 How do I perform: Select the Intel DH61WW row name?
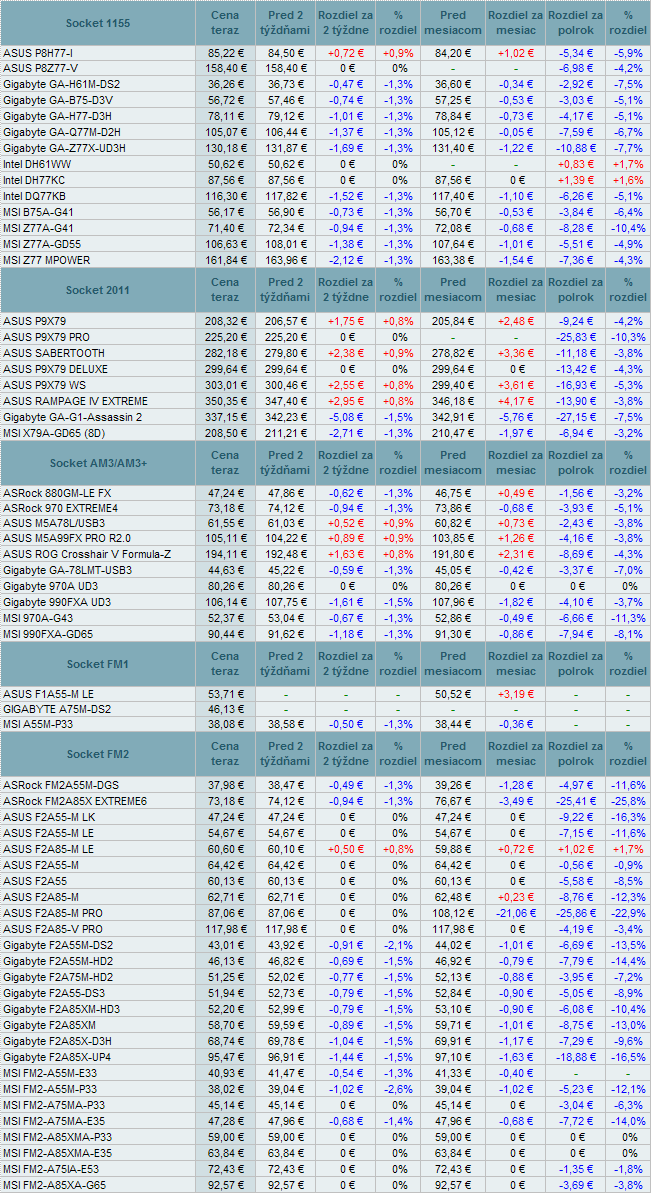point(37,163)
